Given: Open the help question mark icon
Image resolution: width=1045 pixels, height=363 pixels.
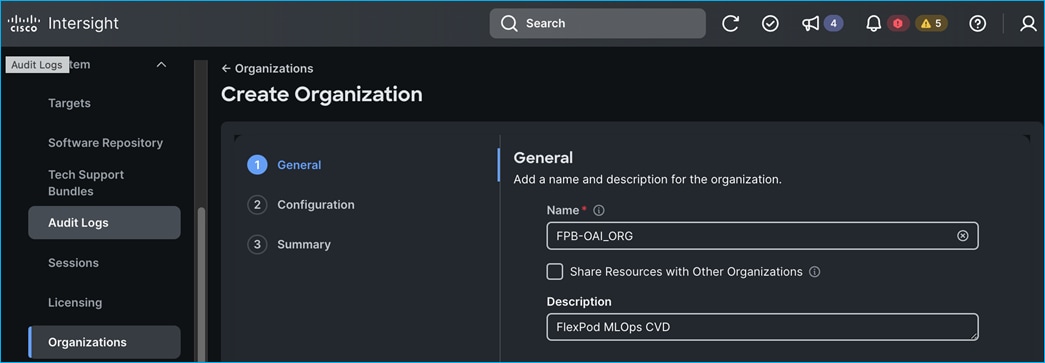Looking at the screenshot, I should point(978,23).
